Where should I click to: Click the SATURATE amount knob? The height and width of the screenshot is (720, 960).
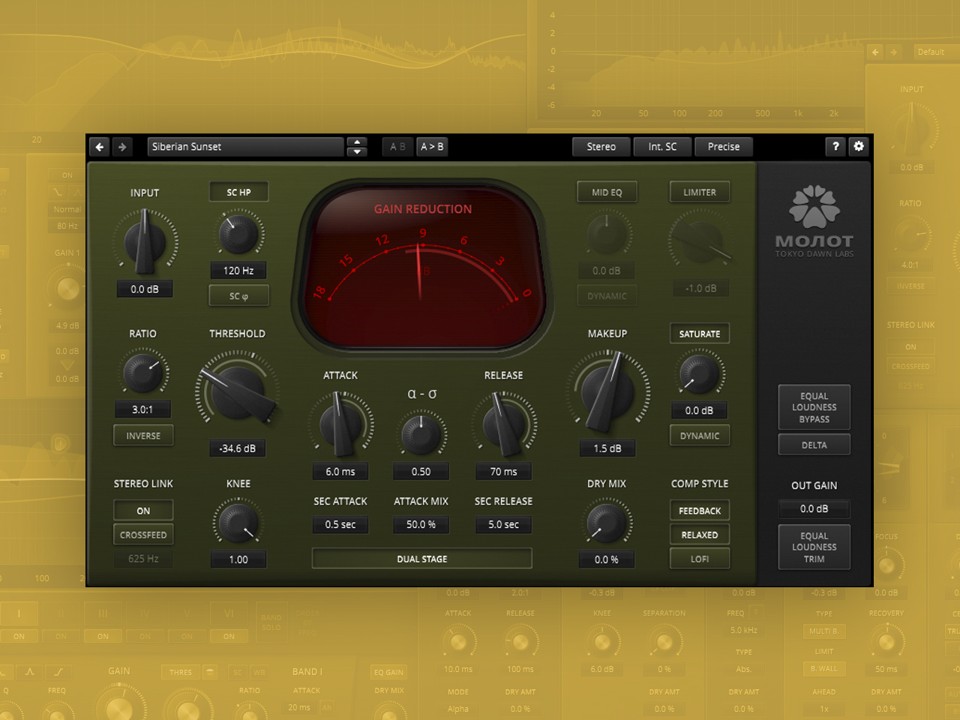coord(700,373)
